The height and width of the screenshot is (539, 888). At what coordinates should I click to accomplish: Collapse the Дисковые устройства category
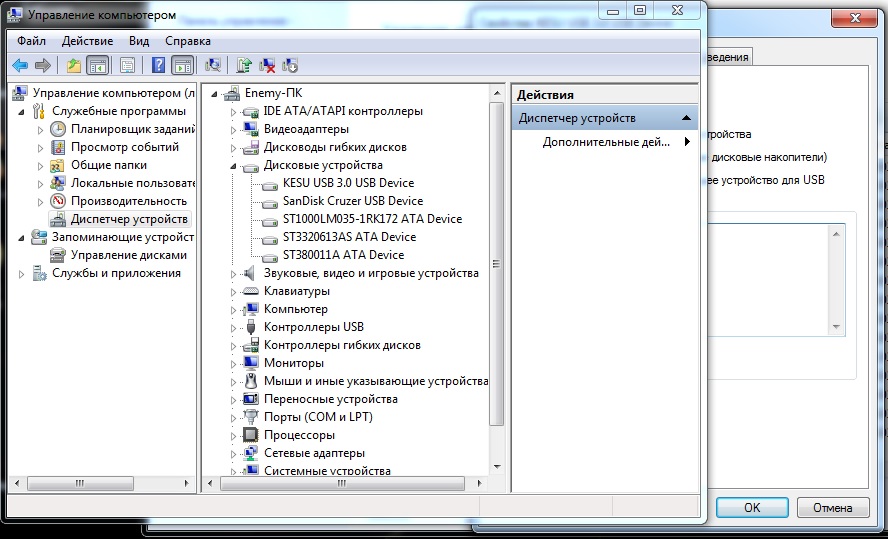(x=233, y=166)
